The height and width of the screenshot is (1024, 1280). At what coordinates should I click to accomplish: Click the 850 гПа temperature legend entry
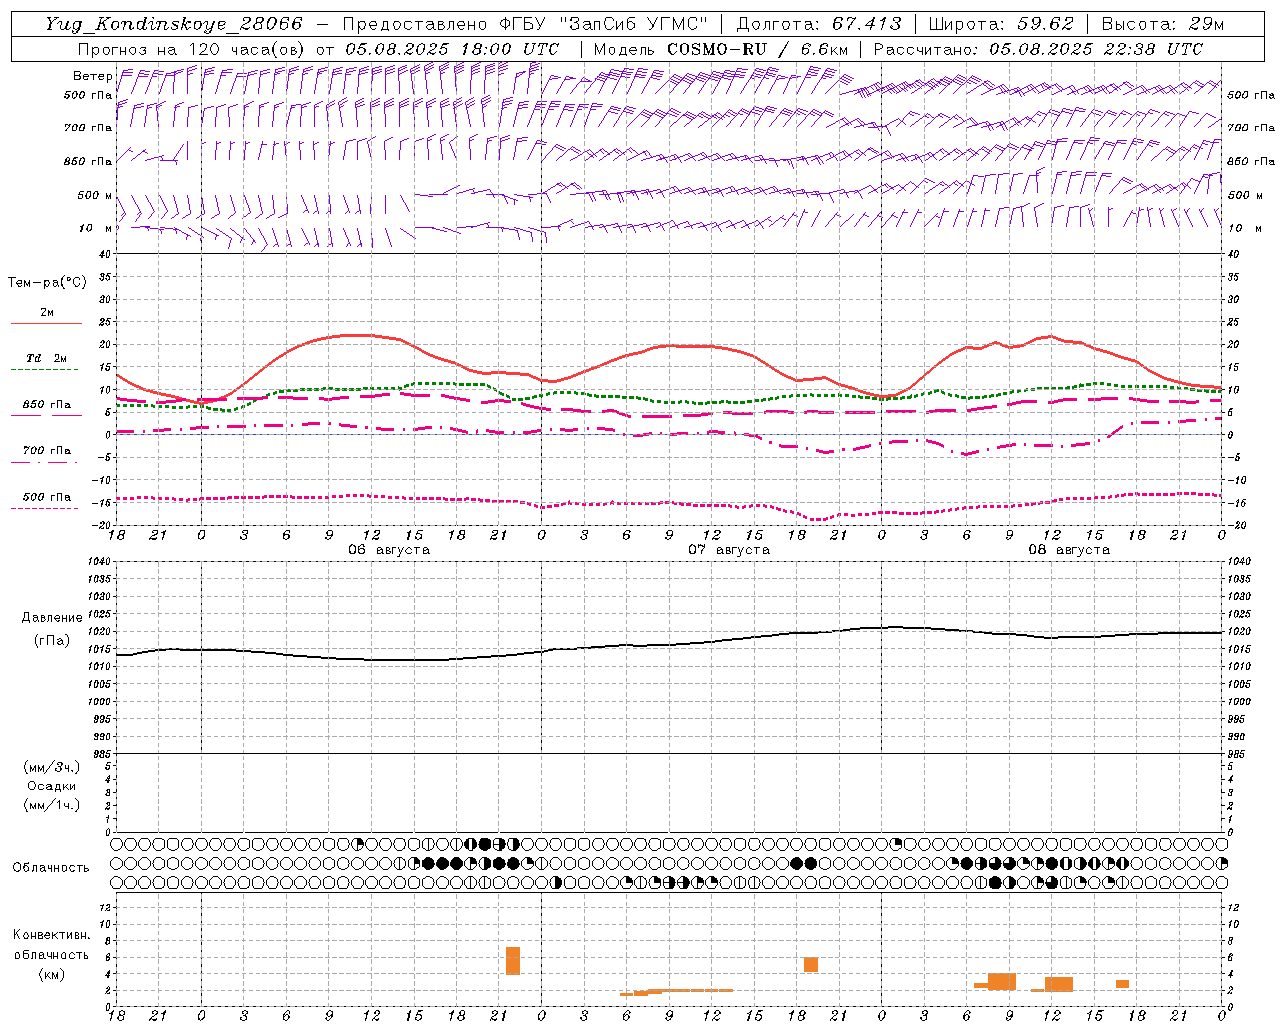click(47, 405)
